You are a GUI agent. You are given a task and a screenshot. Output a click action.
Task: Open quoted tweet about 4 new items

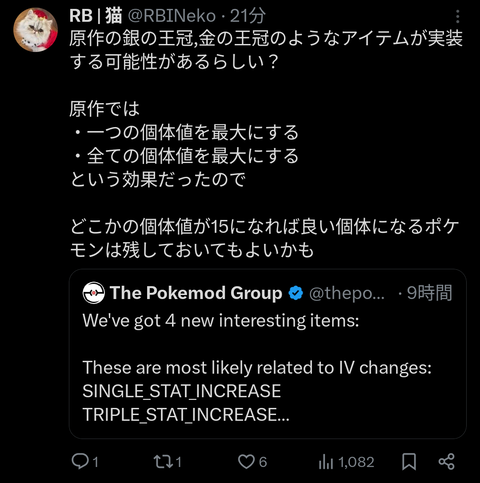tap(268, 354)
